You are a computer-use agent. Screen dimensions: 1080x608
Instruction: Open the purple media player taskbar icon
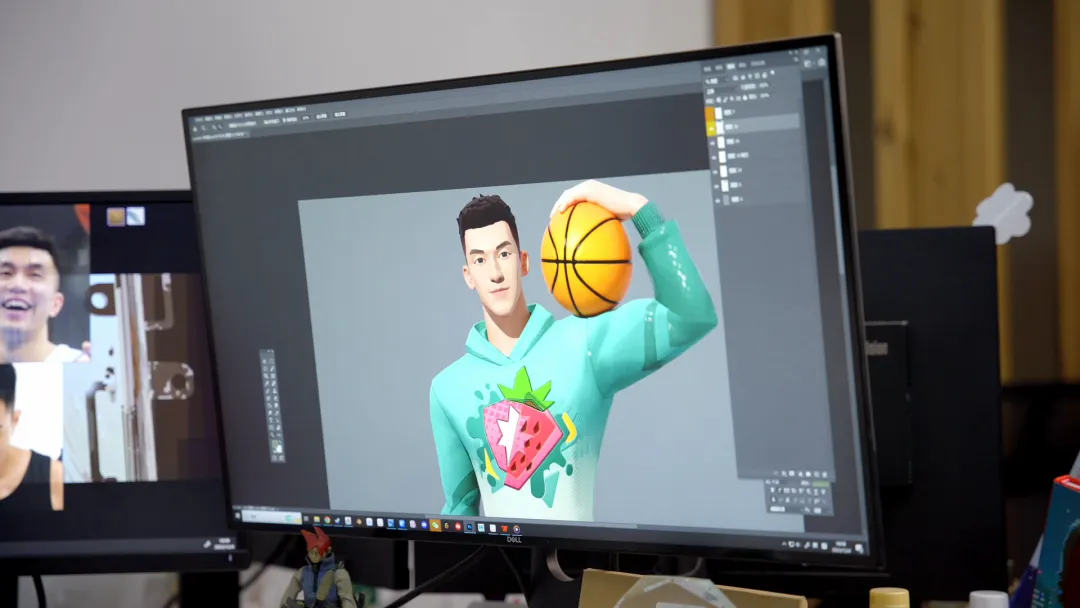pyautogui.click(x=517, y=529)
